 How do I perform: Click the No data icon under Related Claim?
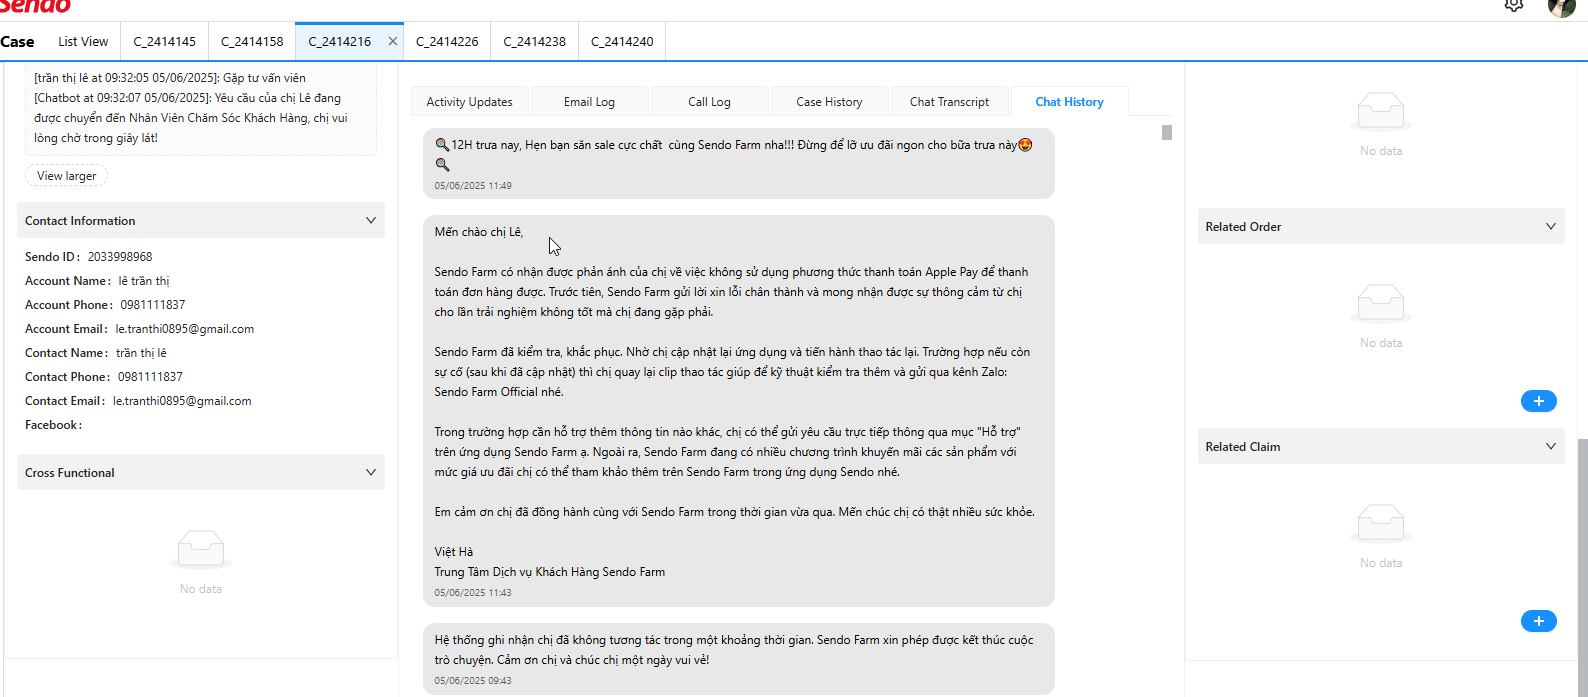click(x=1381, y=521)
